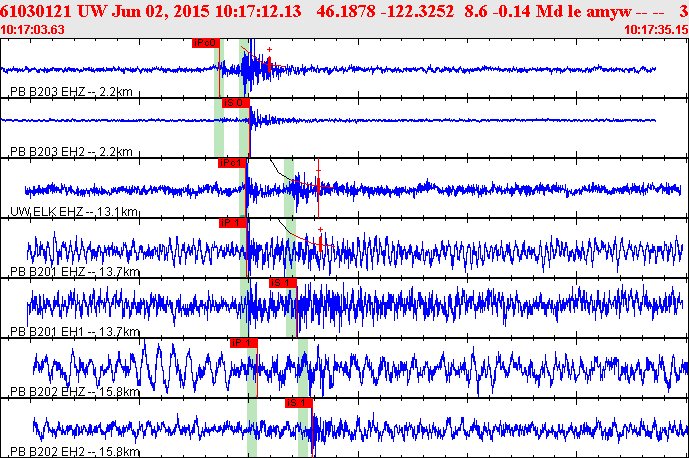The width and height of the screenshot is (689, 458).
Task: Select the PB B203 EH2 trace label
Action: (x=70, y=152)
